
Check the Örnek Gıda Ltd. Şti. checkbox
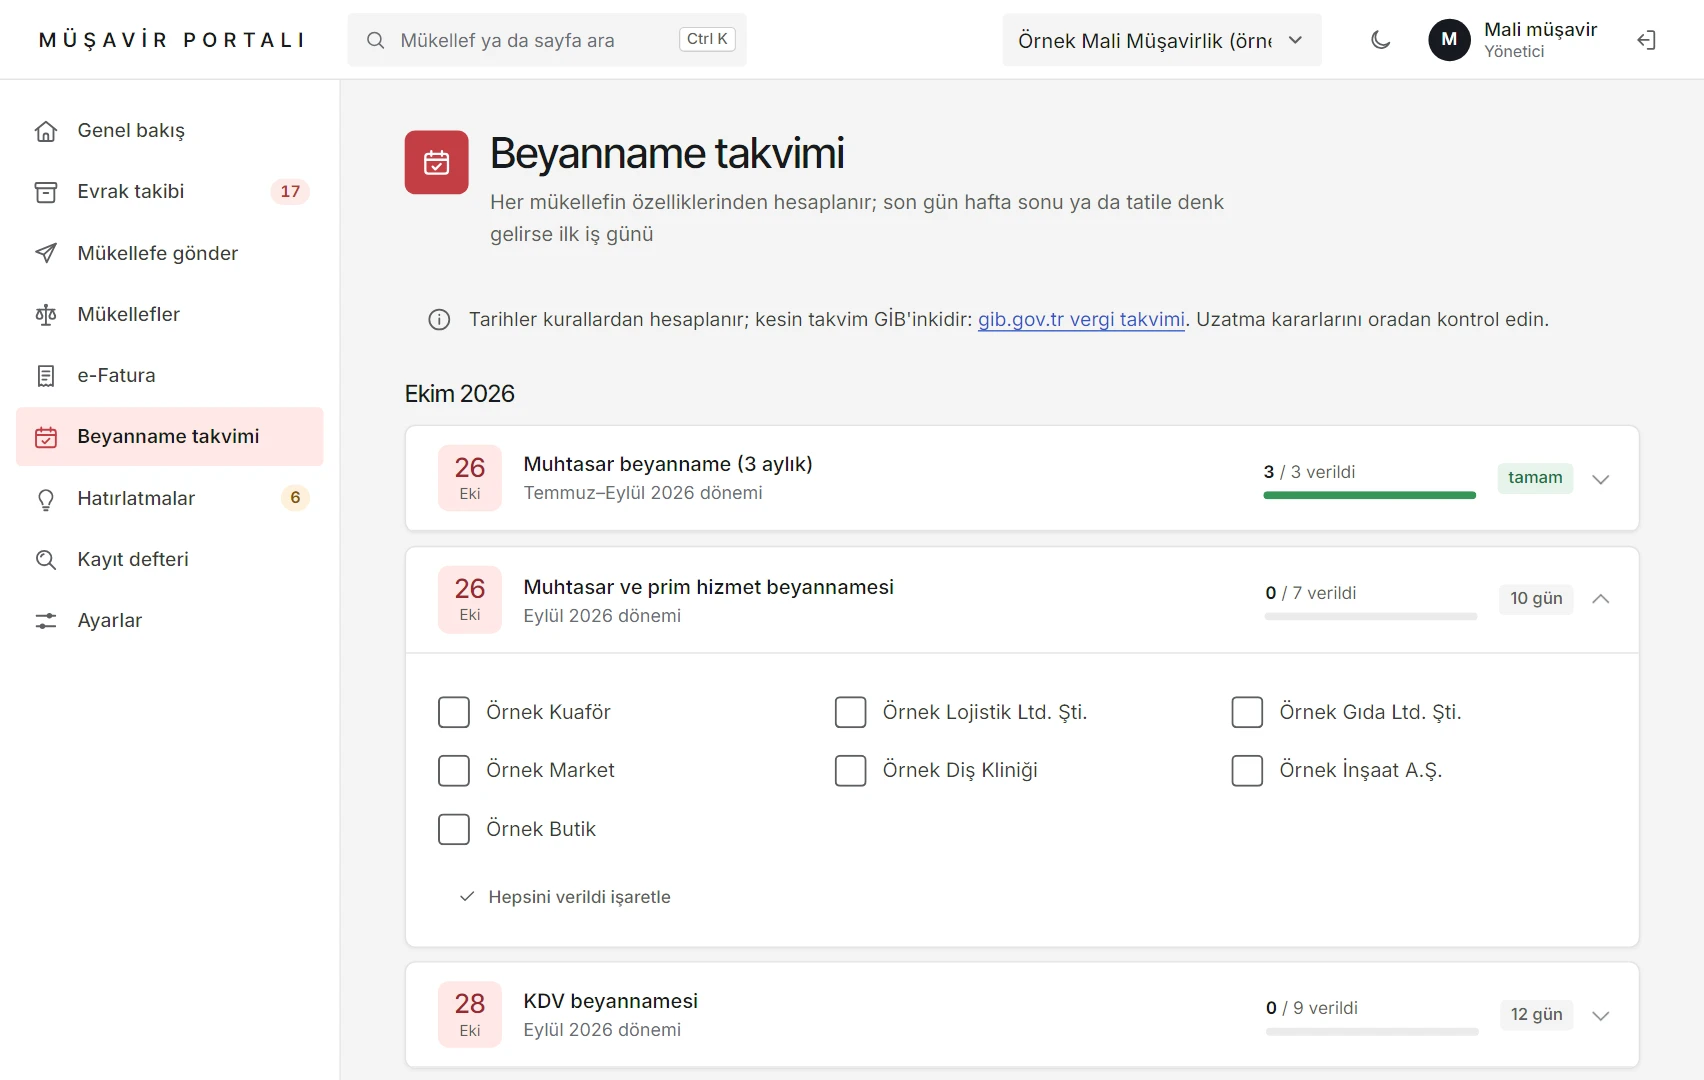[1247, 713]
